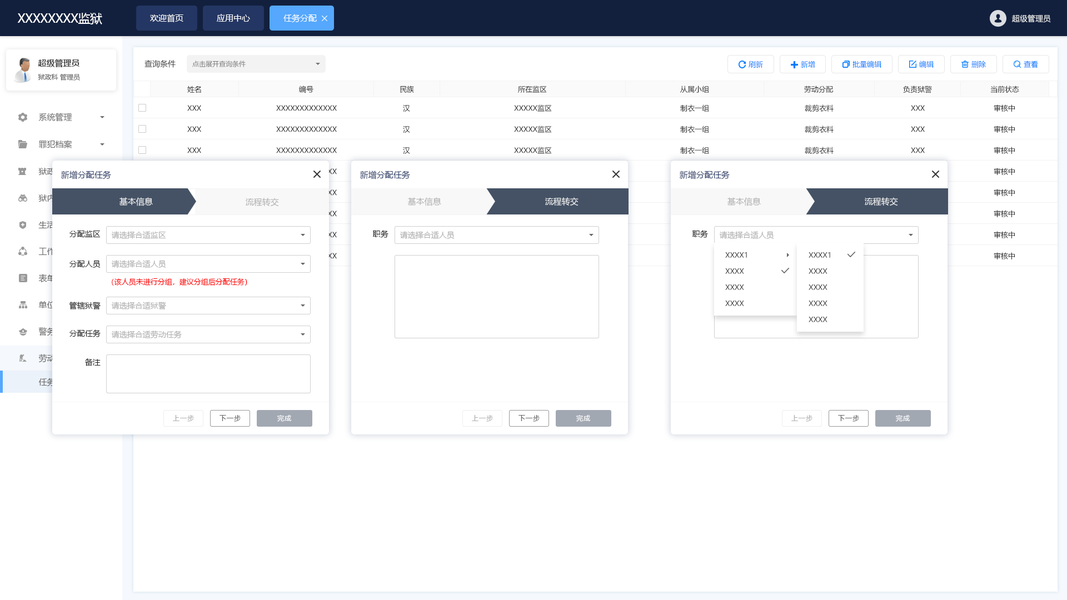Click the 新增 plus toolbar button

tap(802, 64)
